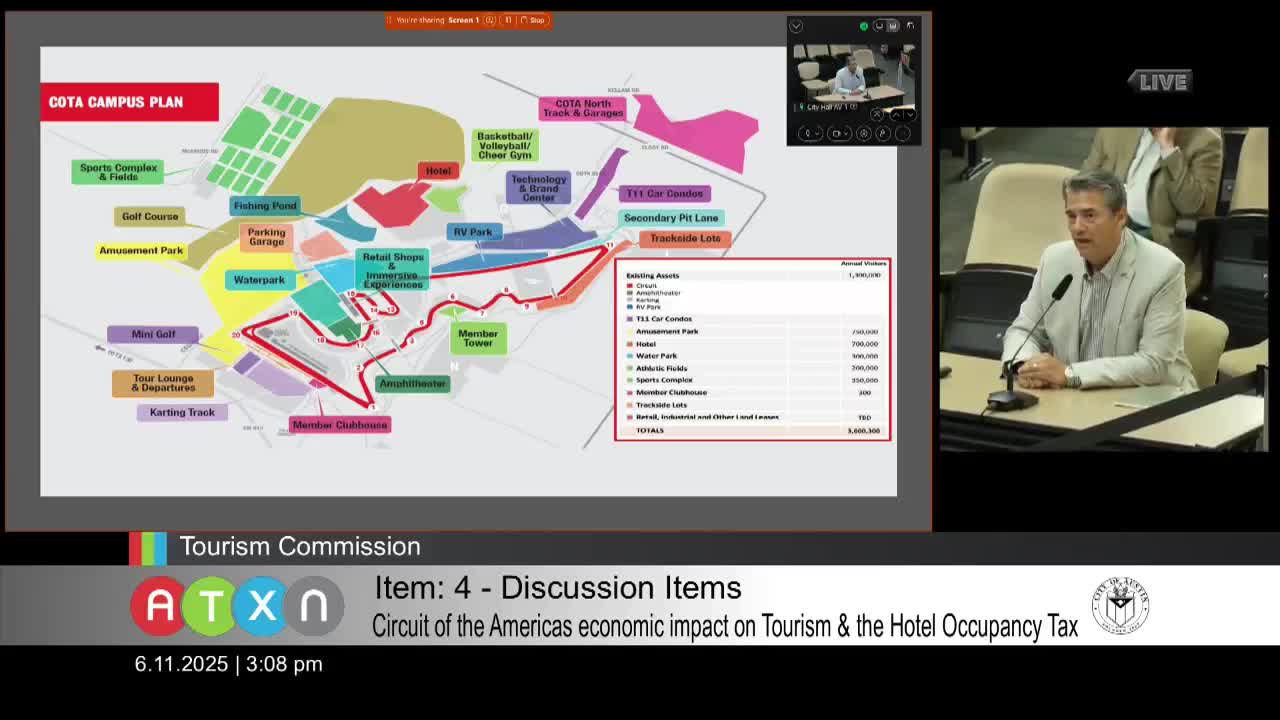Select the COTA North Track & Garages label
This screenshot has height=720, width=1280.
pyautogui.click(x=582, y=108)
